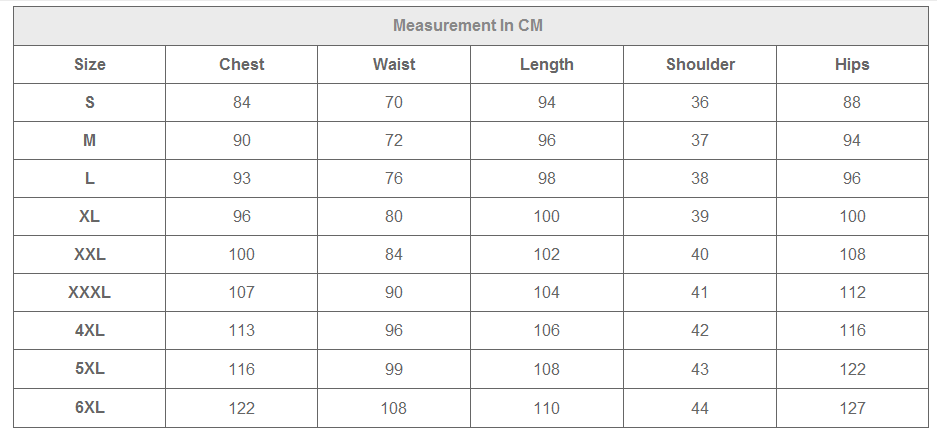Select shoulder value 39 for size XL
Screen dimensions: 937x437
pyautogui.click(x=700, y=216)
